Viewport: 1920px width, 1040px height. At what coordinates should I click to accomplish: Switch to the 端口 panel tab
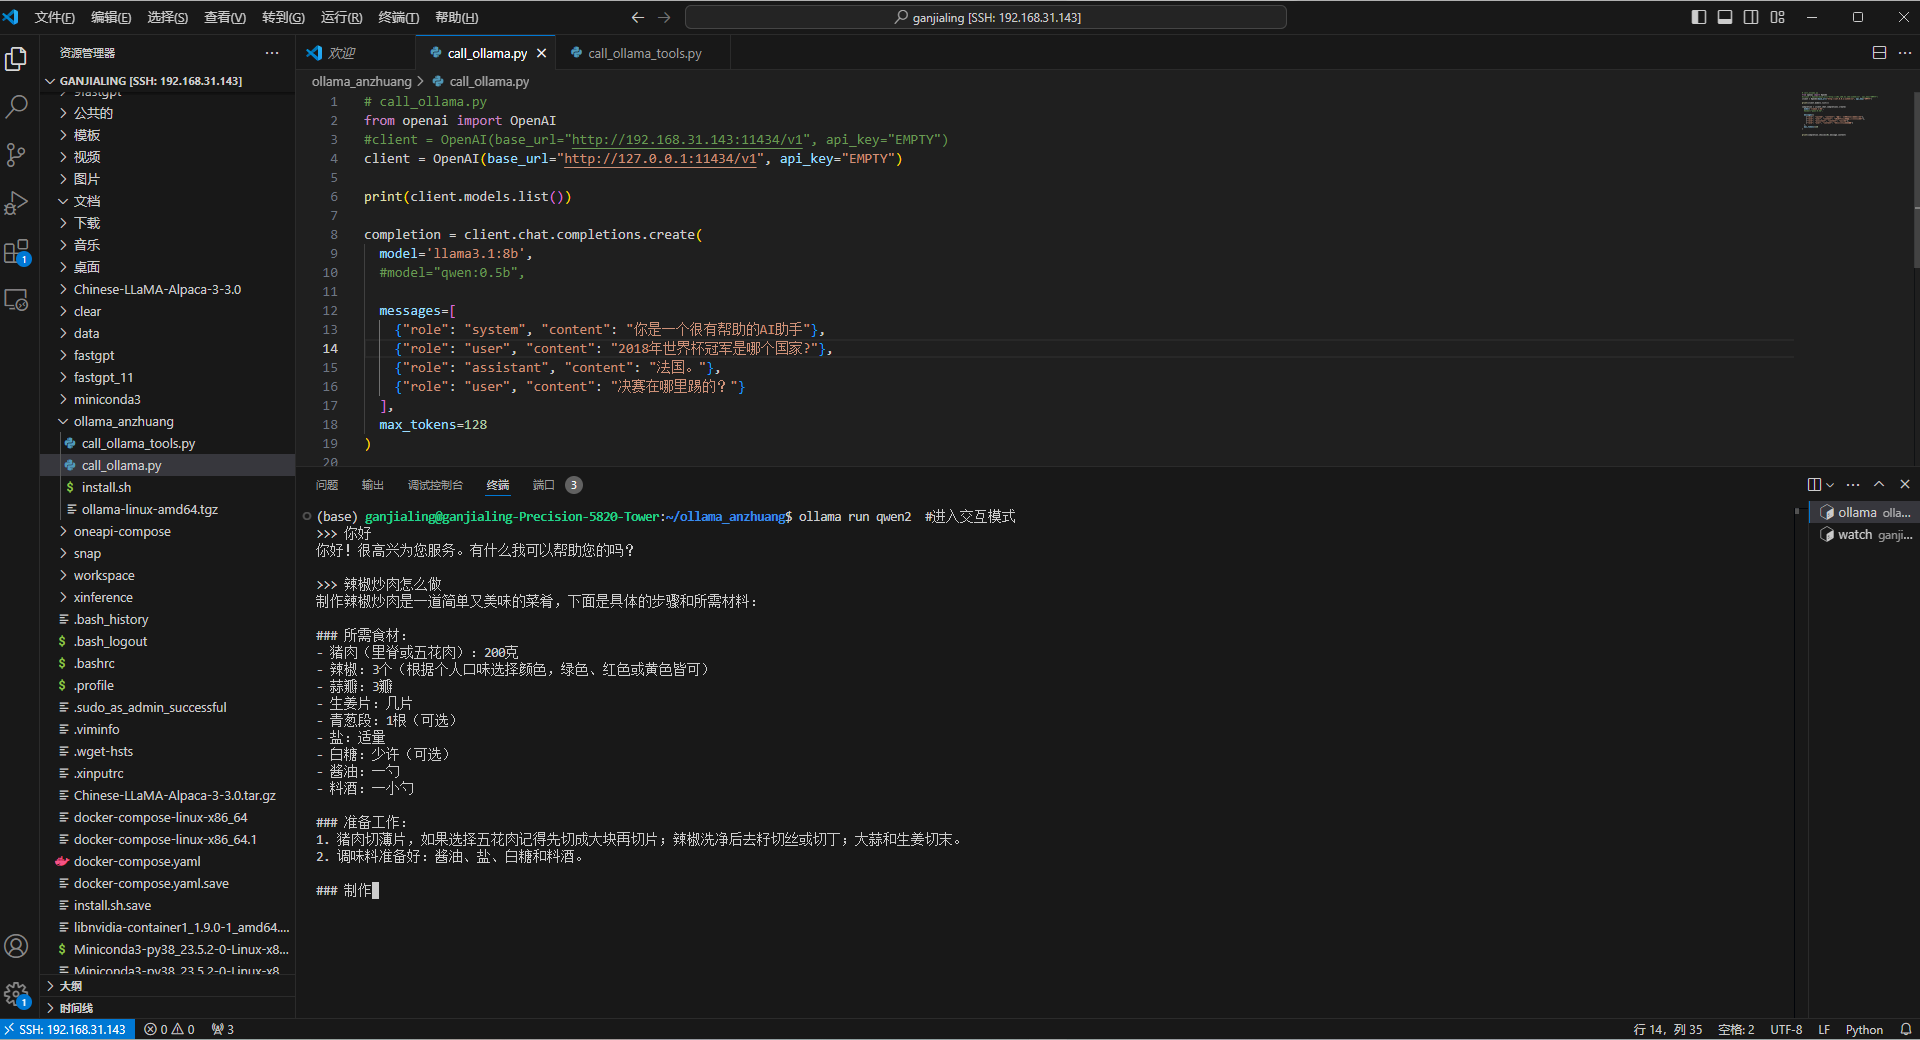[x=543, y=485]
